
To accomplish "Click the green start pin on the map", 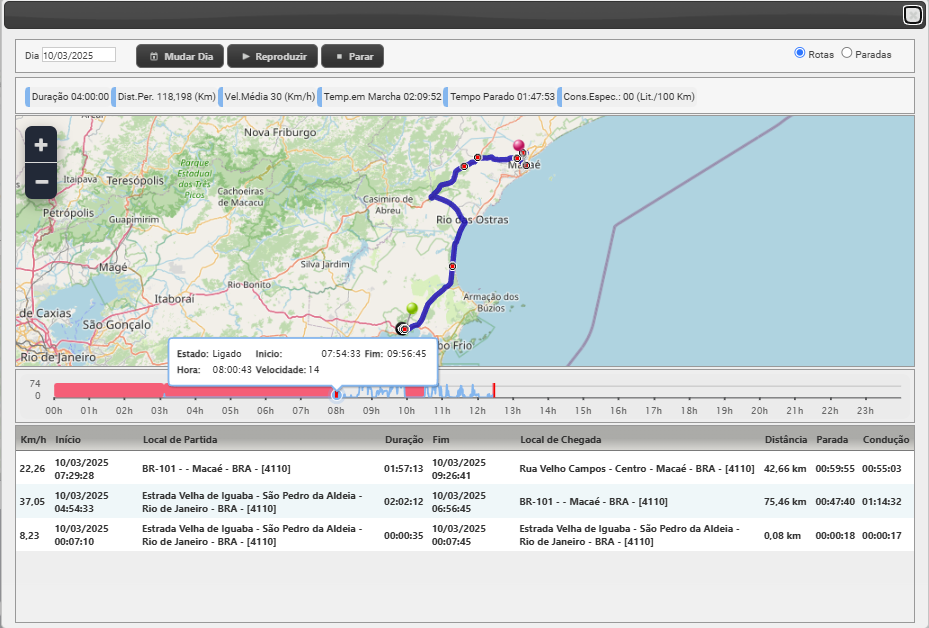I will click(x=412, y=309).
